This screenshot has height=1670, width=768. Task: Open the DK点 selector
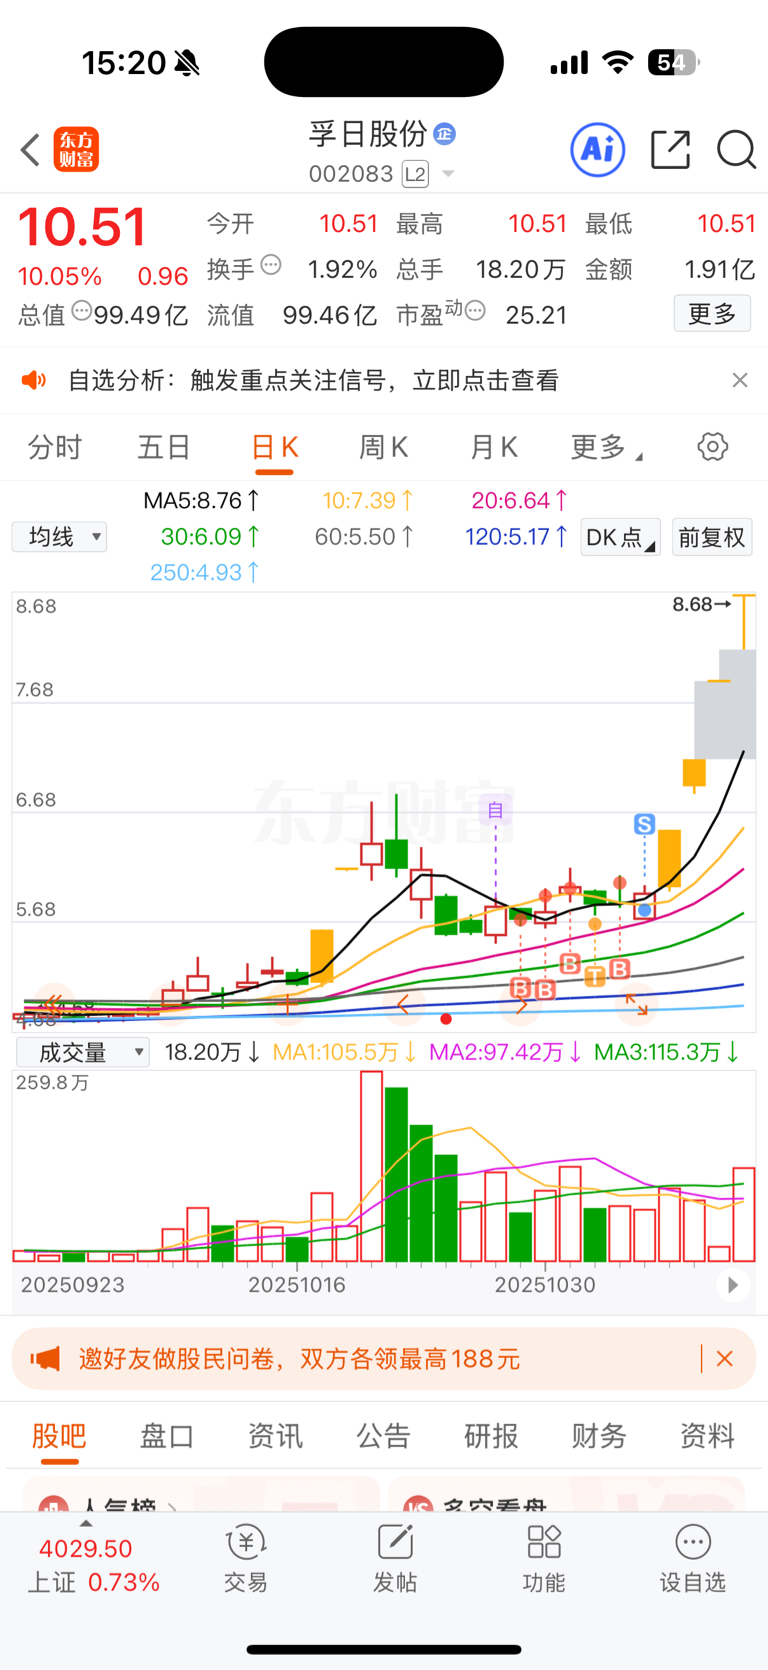point(620,537)
